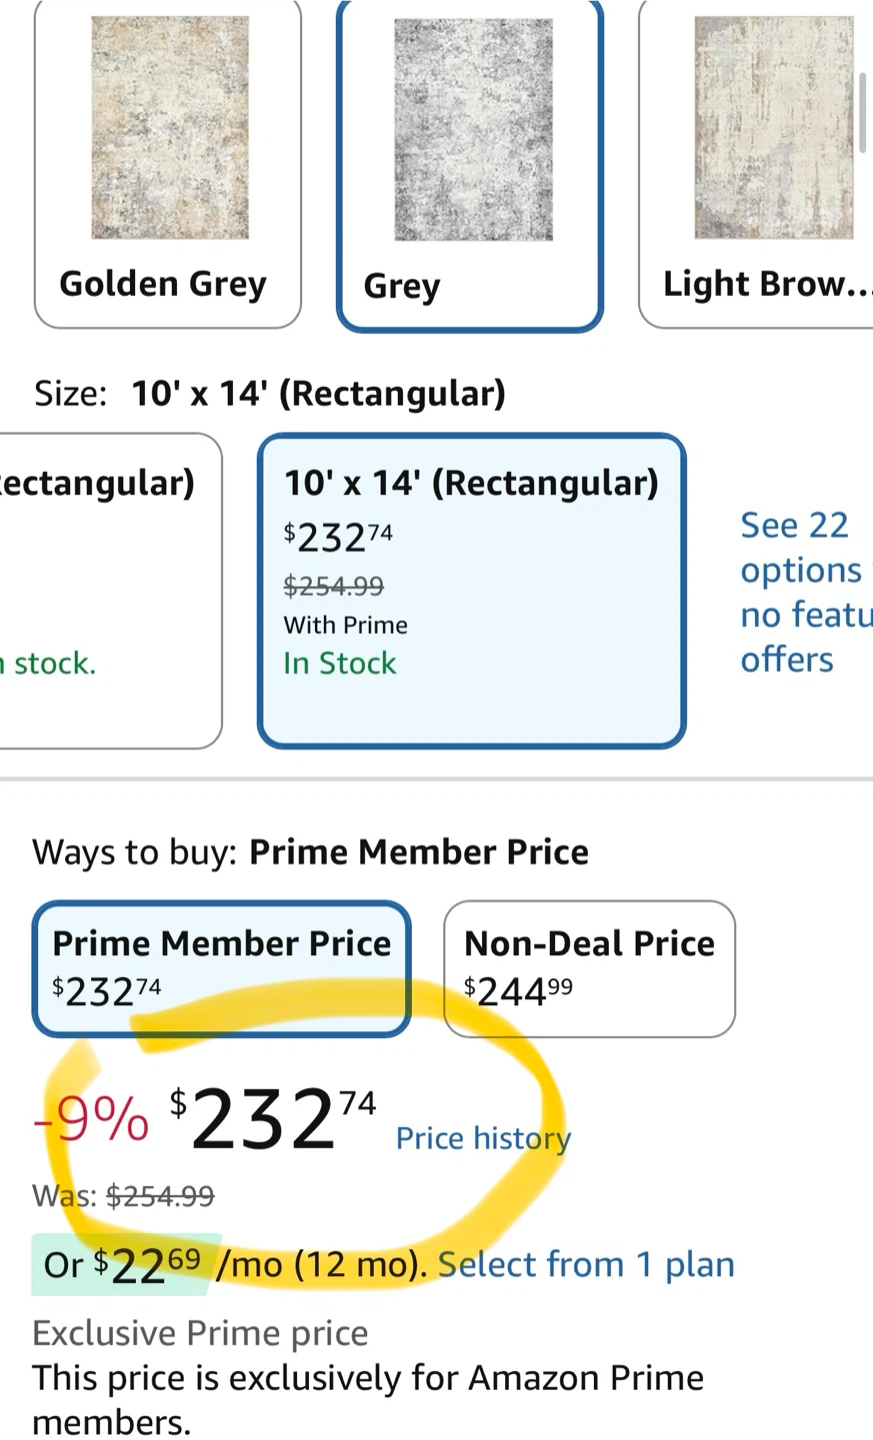Select the partially visible Rectangular size card
This screenshot has height=1440, width=873.
pyautogui.click(x=110, y=590)
